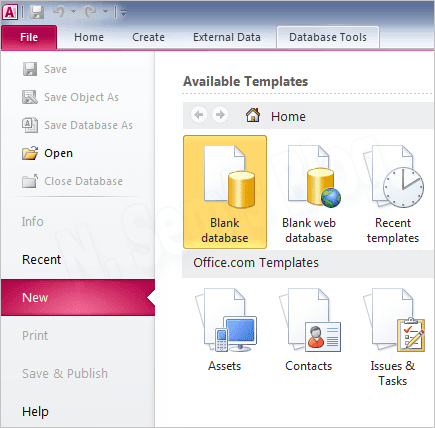This screenshot has width=435, height=428.
Task: Click the 'Recent templates' caption text
Action: 393,230
